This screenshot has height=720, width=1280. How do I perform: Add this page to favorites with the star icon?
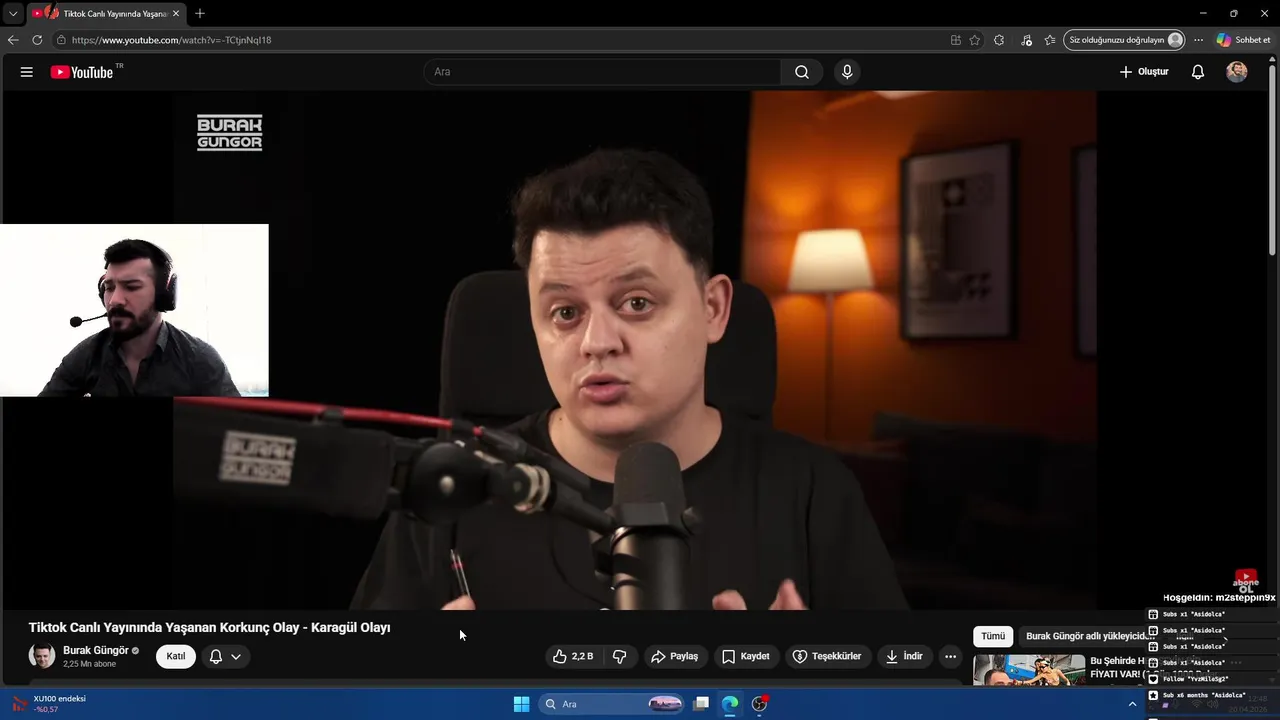(975, 40)
